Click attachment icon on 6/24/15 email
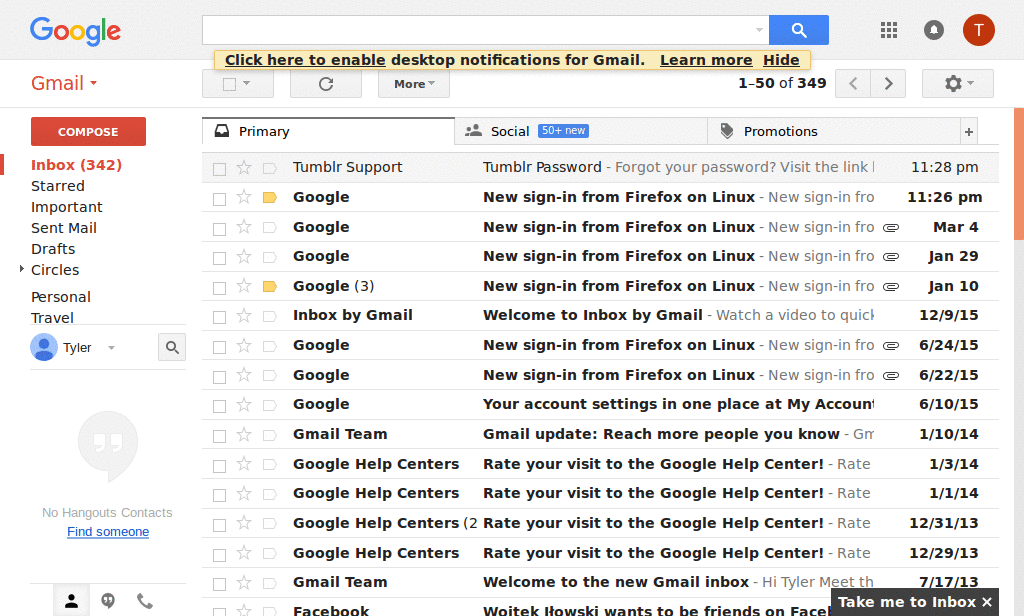 [x=891, y=346]
